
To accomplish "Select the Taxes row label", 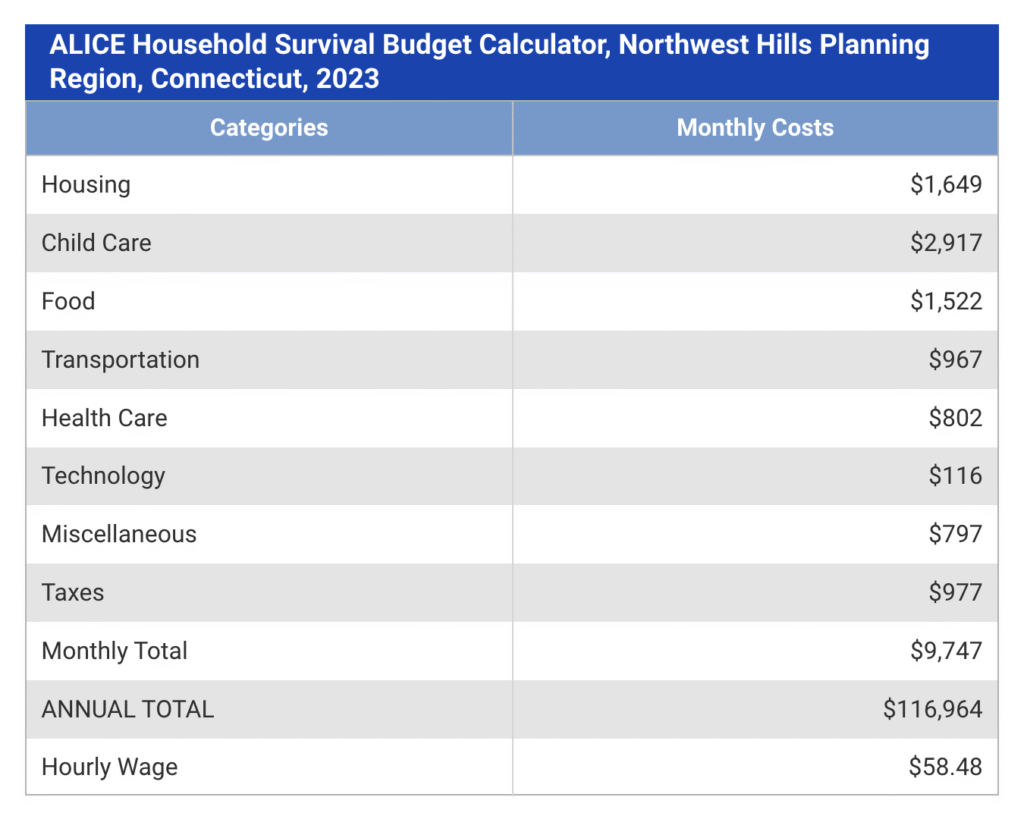I will 72,592.
